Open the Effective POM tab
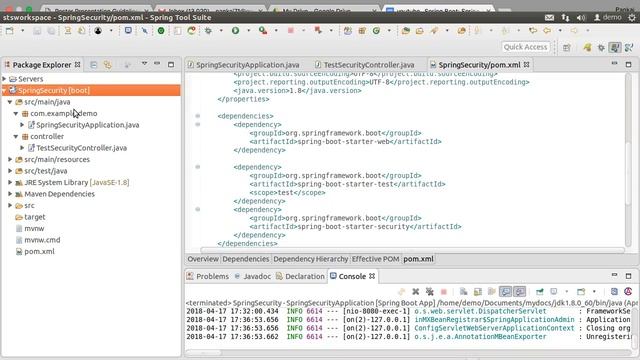Image resolution: width=640 pixels, height=360 pixels. (376, 259)
